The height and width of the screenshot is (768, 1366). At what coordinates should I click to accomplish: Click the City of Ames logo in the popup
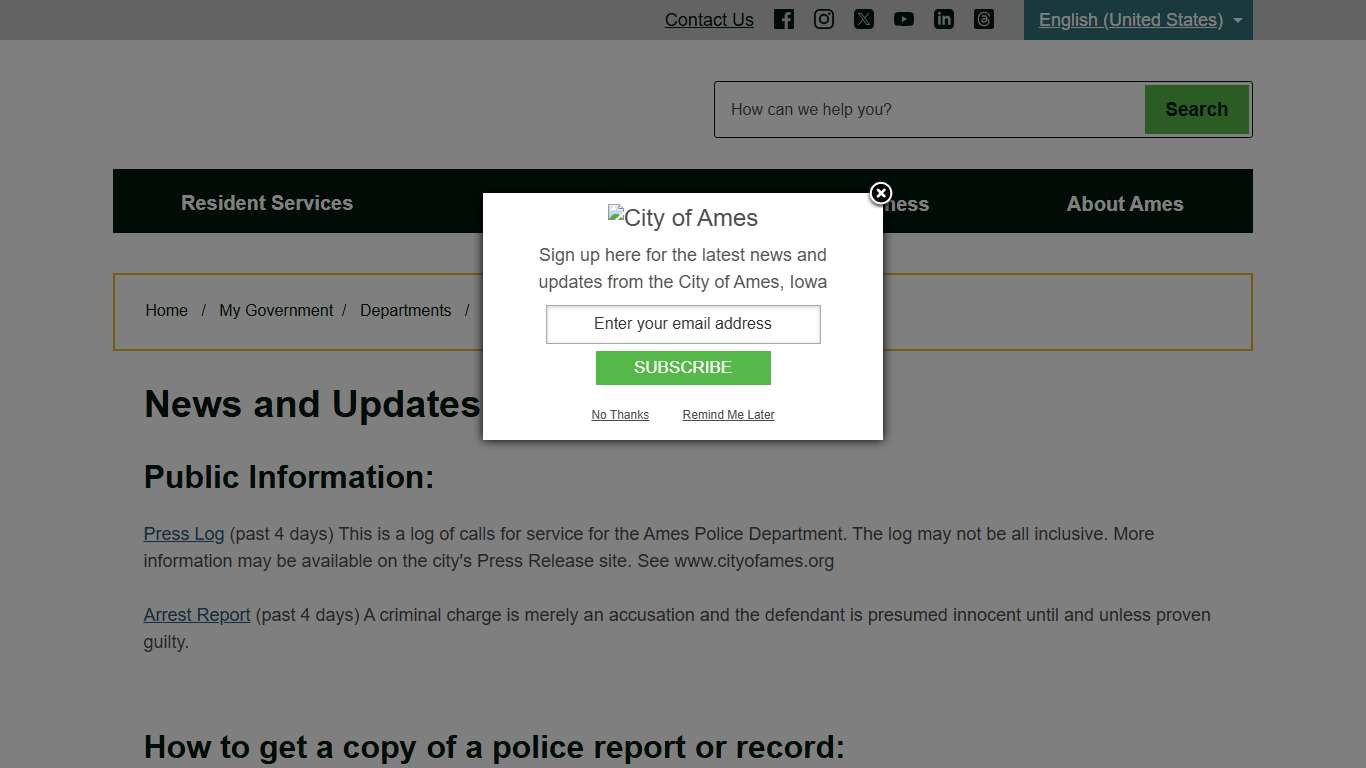pos(683,217)
